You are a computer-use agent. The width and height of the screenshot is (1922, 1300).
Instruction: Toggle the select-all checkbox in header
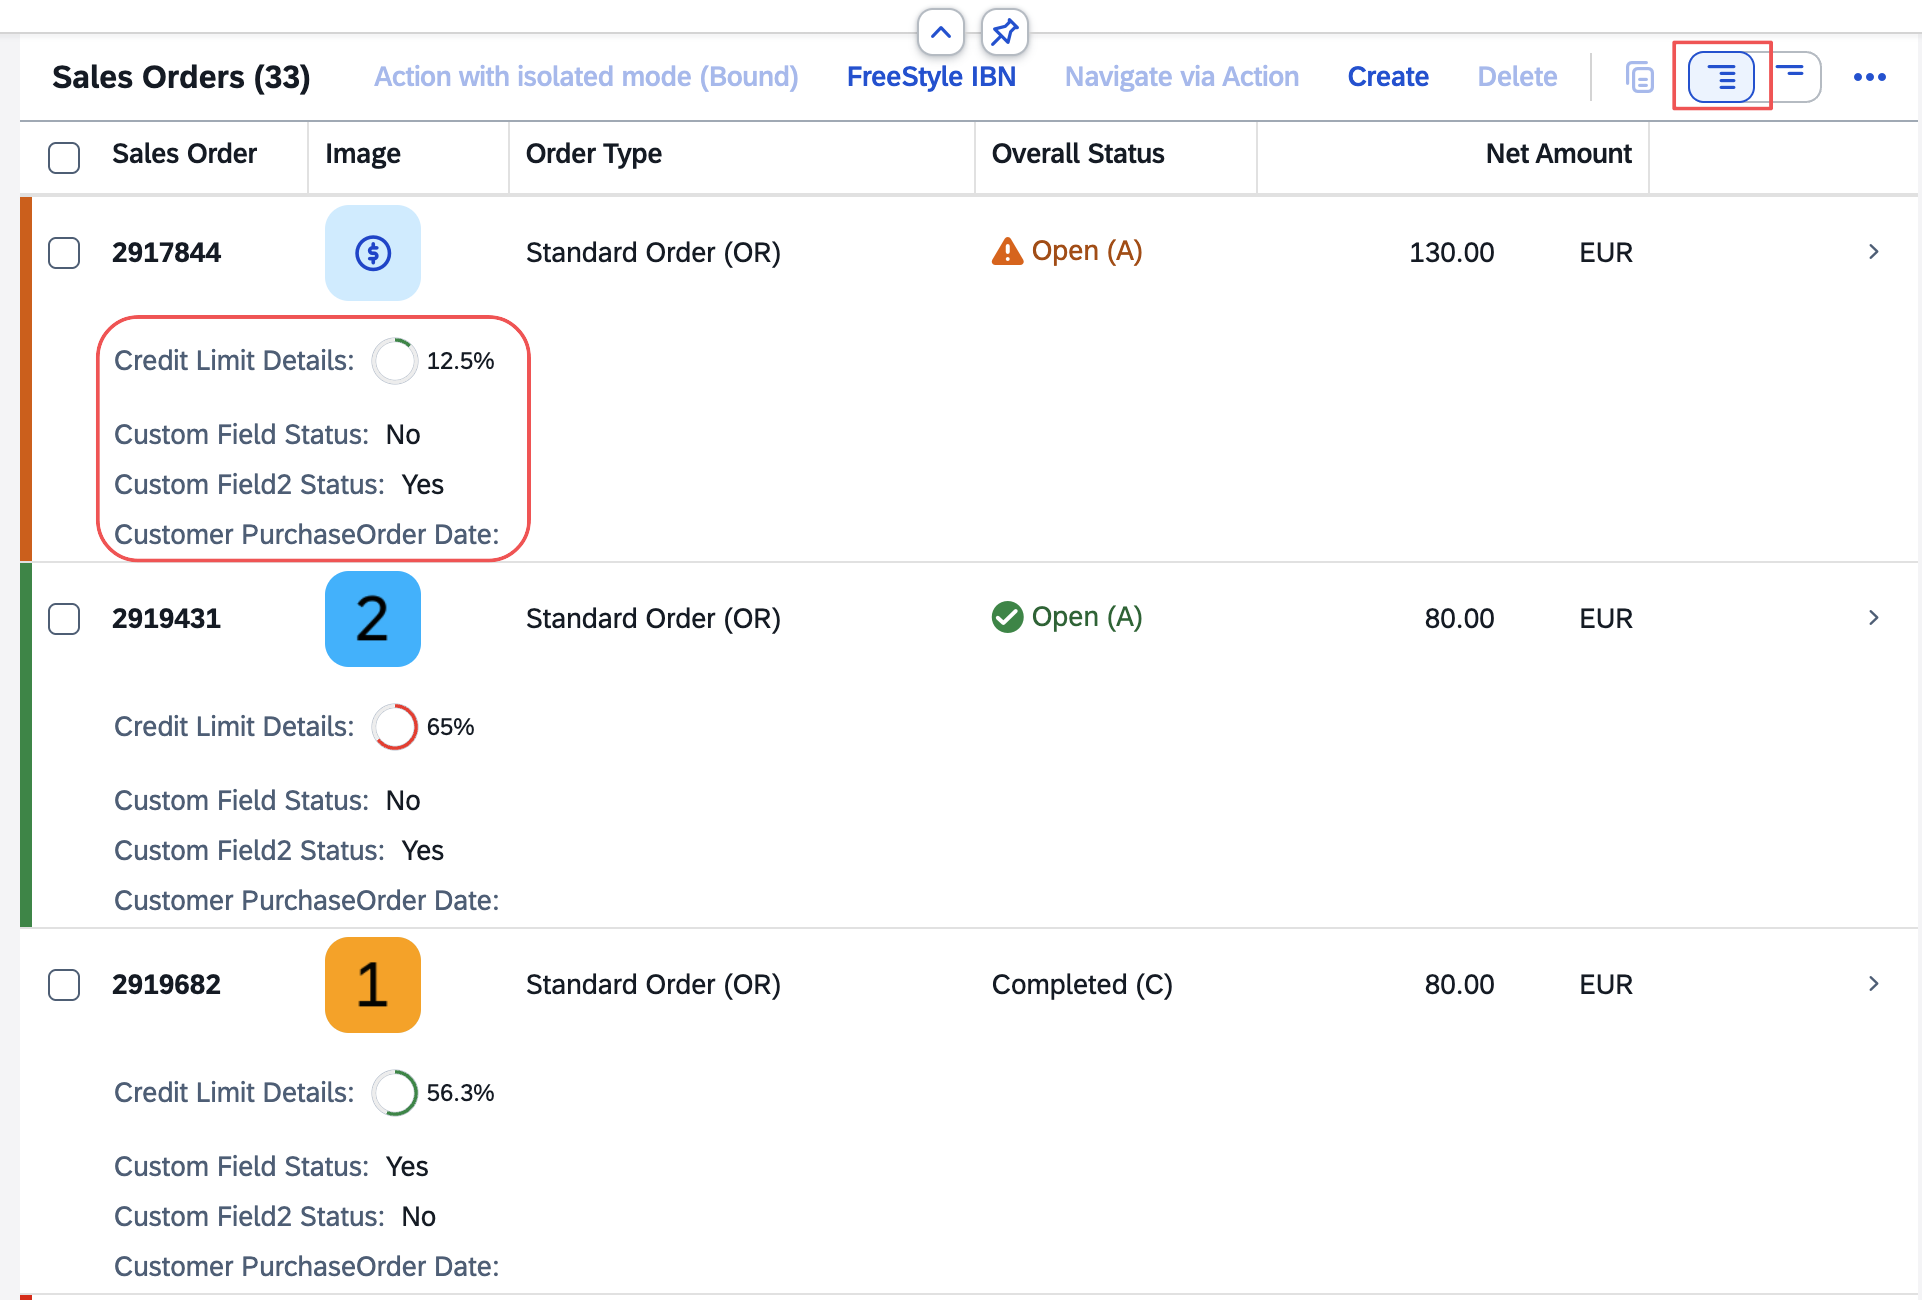point(64,157)
